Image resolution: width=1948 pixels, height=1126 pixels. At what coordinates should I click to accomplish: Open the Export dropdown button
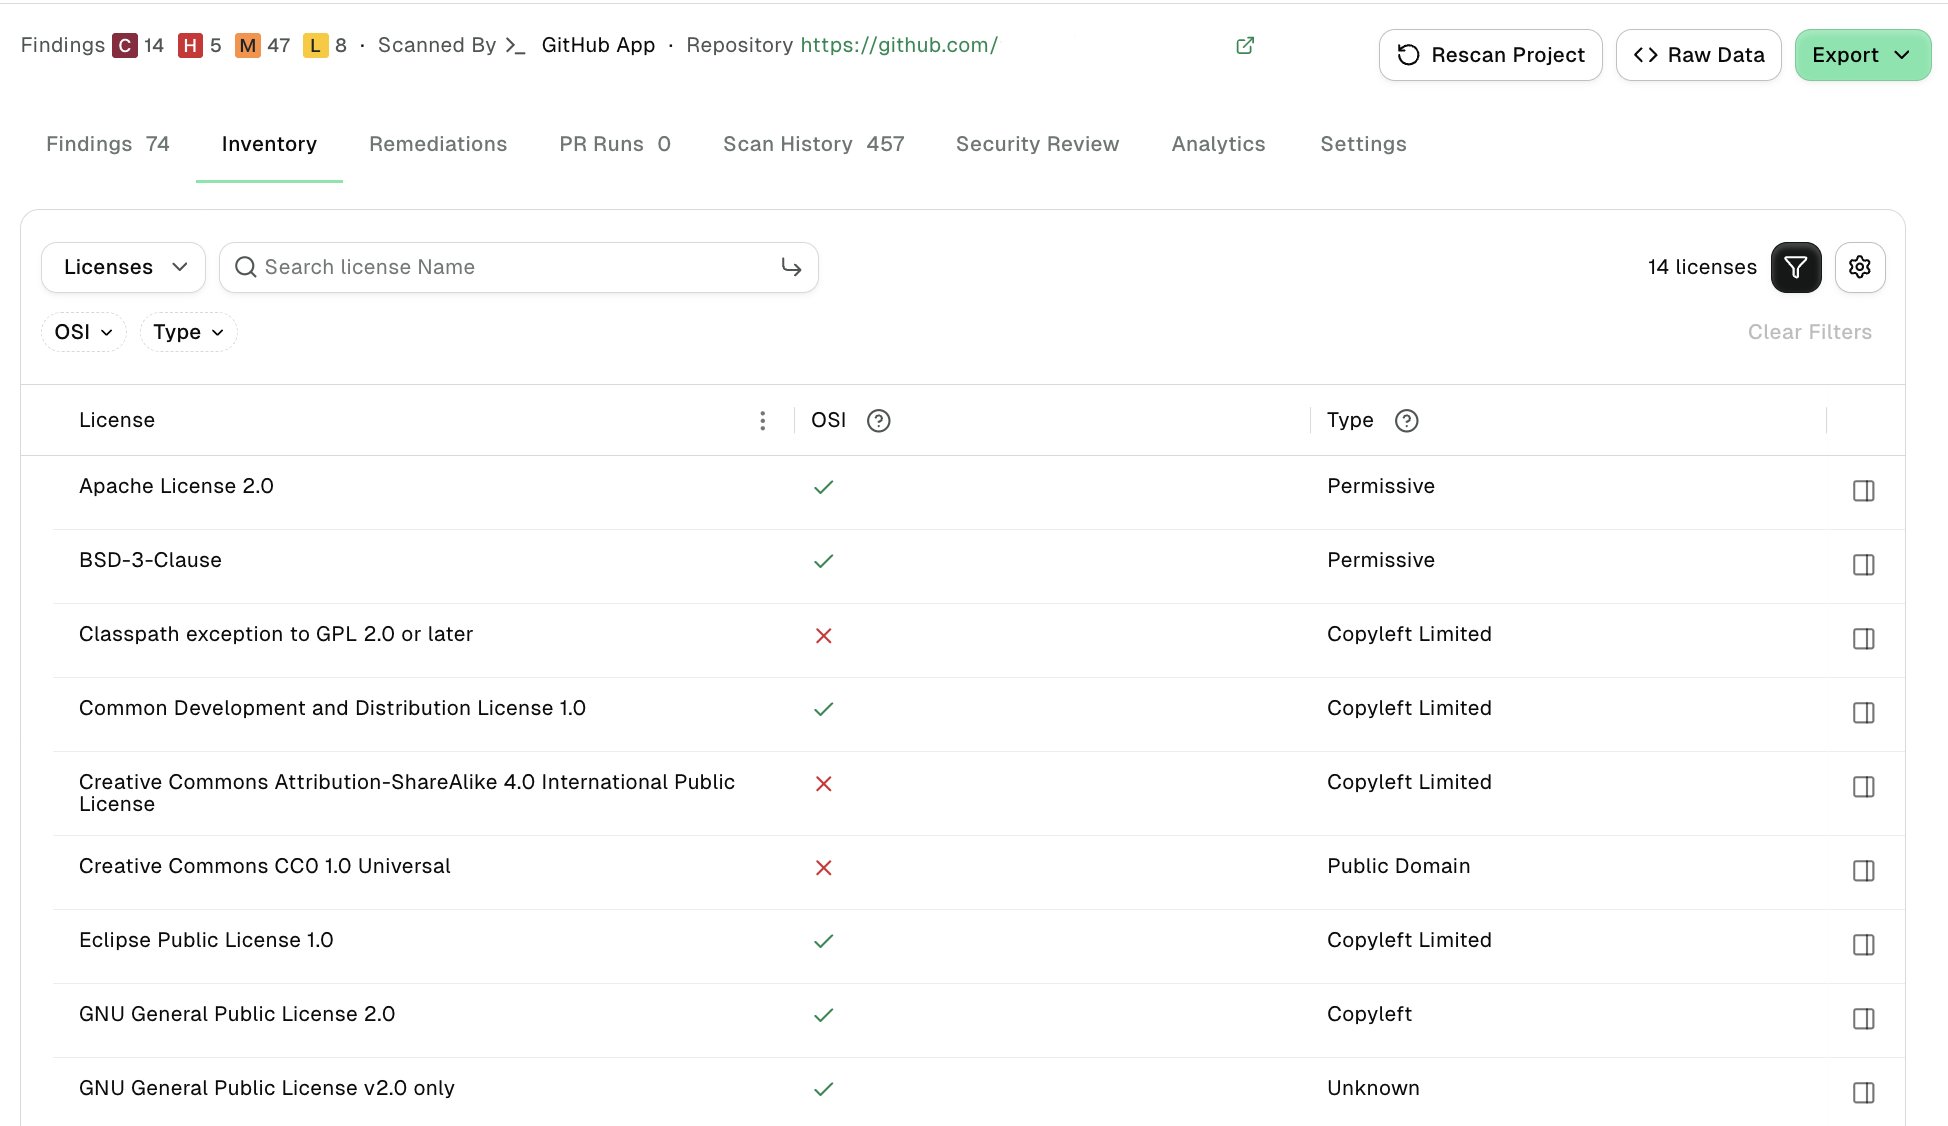(x=1862, y=55)
